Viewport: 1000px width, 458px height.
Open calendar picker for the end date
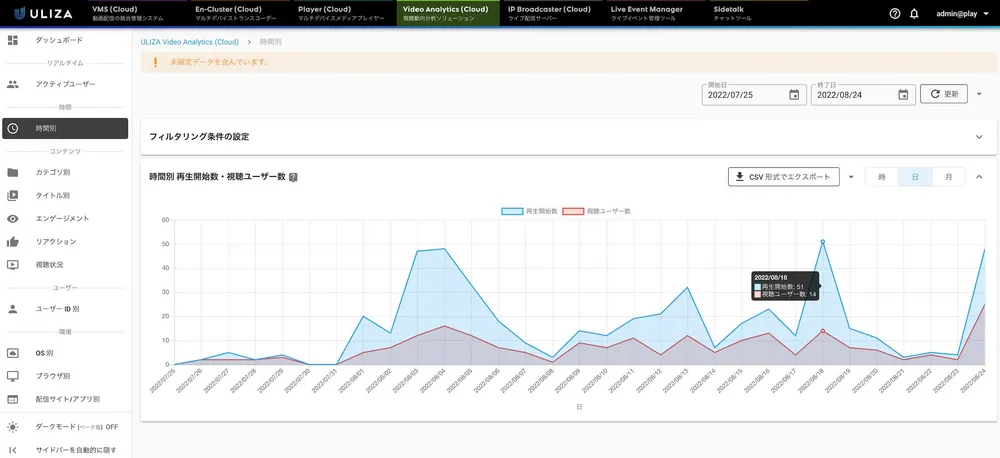pos(903,95)
